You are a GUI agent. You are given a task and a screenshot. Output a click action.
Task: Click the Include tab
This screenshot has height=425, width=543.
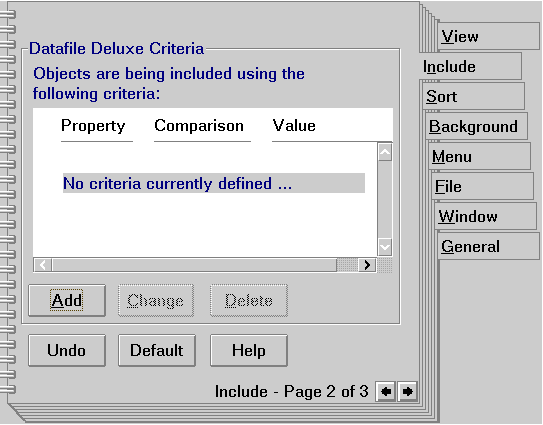470,67
